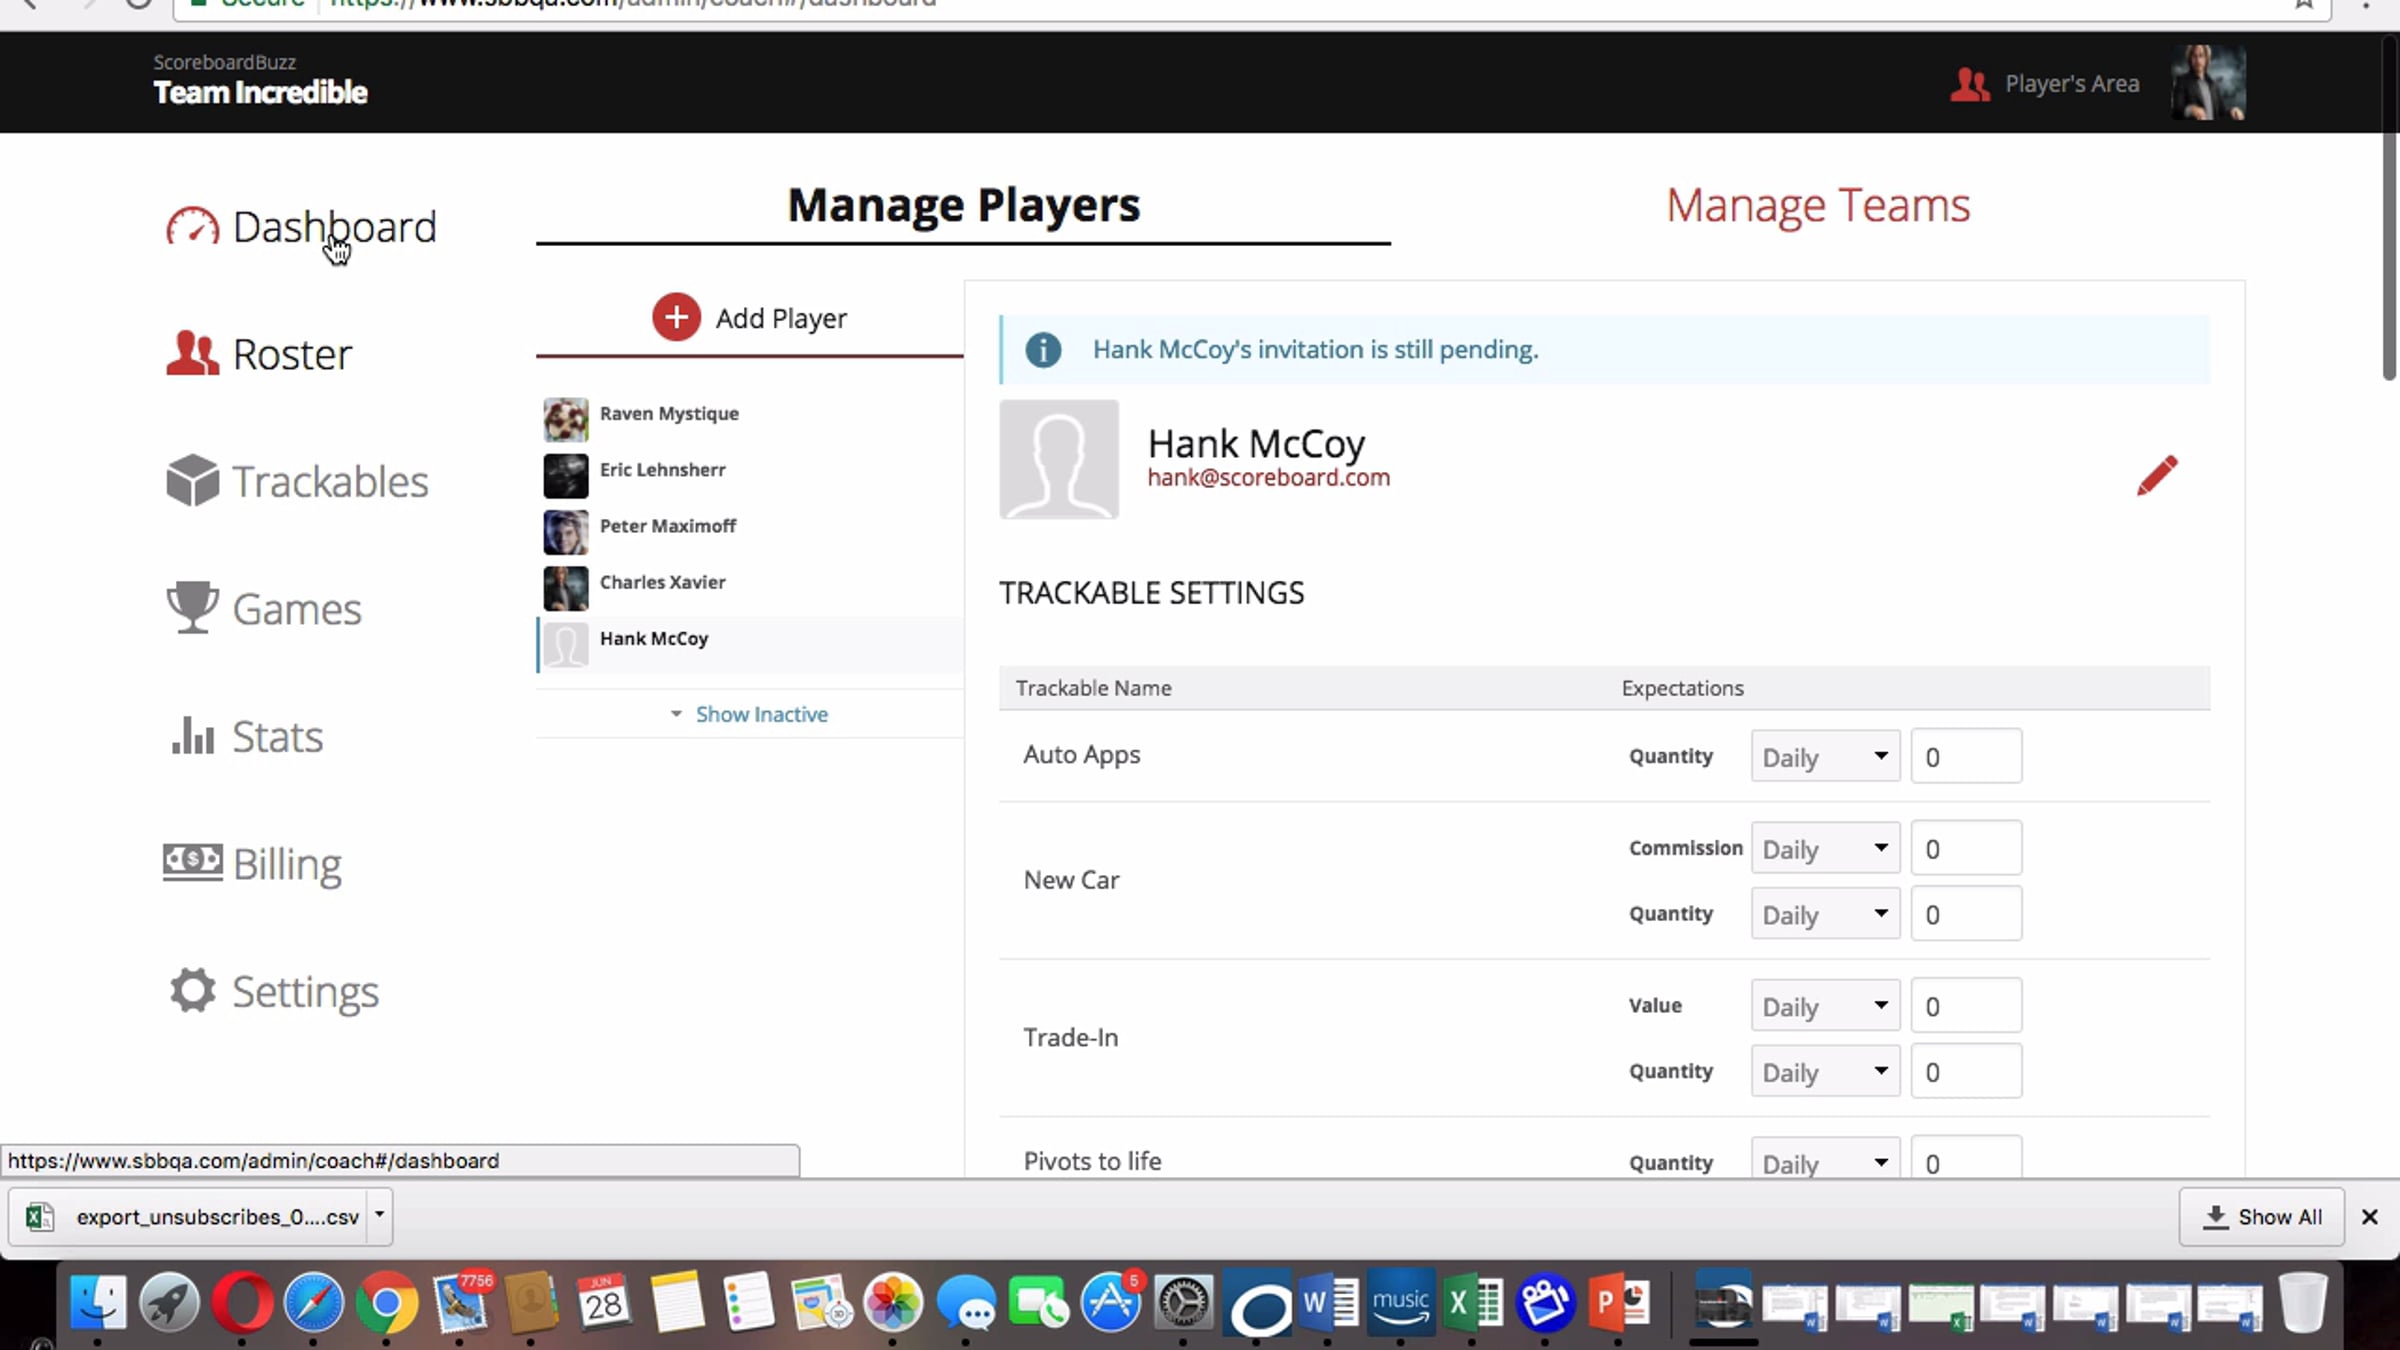
Task: Click the Show All downloads button
Action: click(x=2261, y=1216)
